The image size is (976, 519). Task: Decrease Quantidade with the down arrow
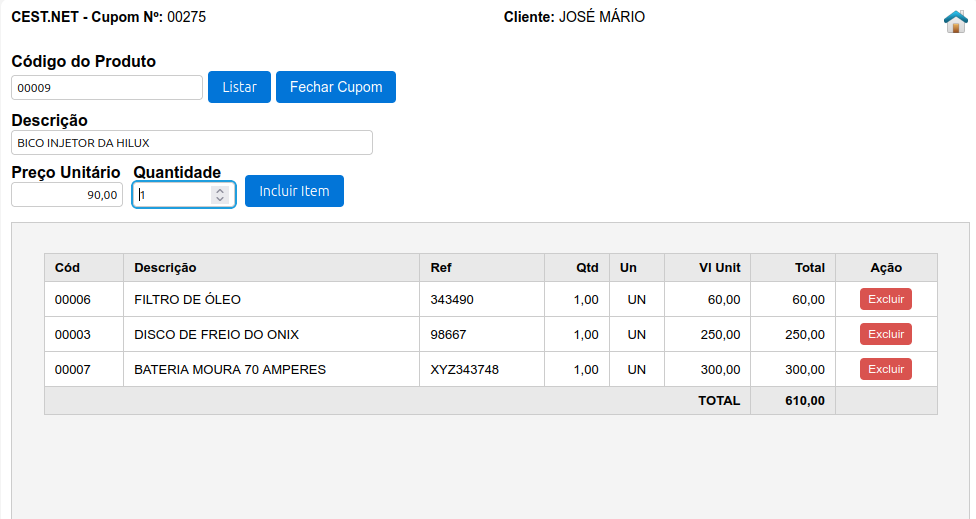point(220,200)
